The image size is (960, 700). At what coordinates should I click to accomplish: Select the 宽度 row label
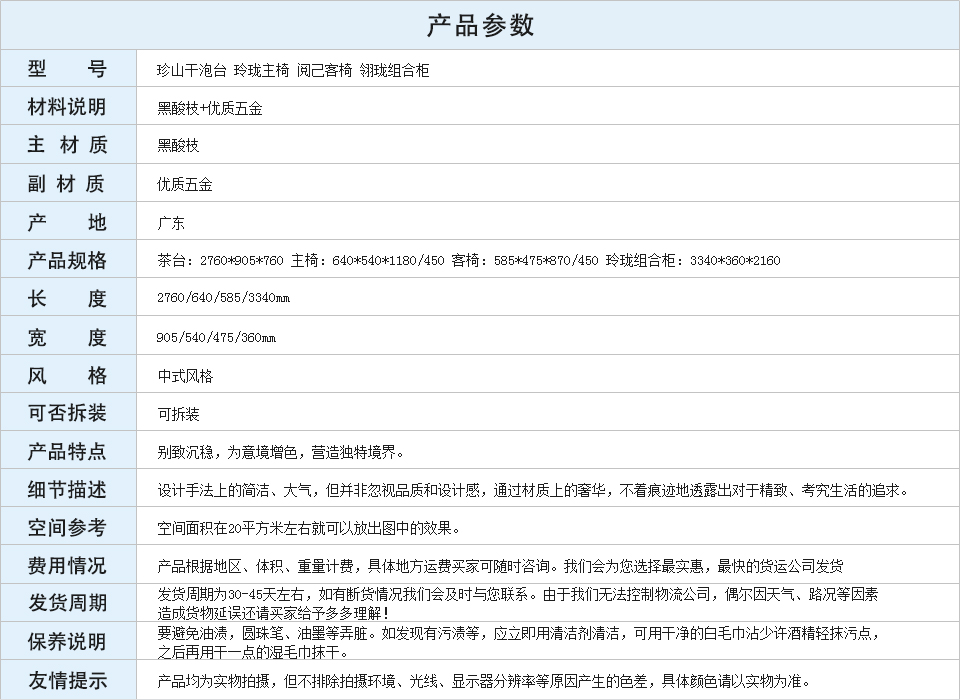[x=67, y=338]
